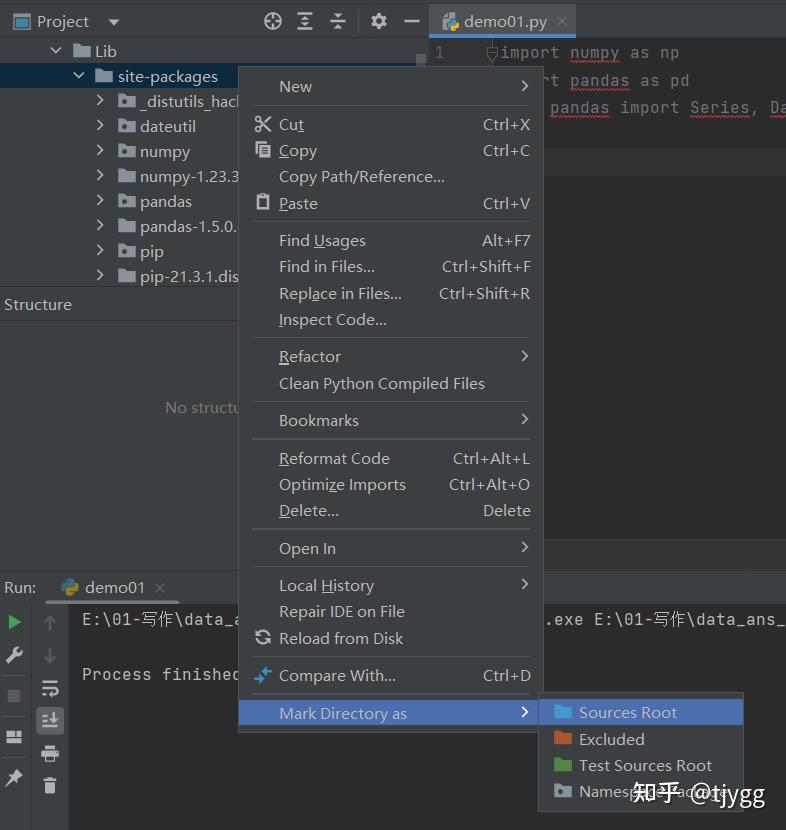Image resolution: width=786 pixels, height=830 pixels.
Task: Select site-packages folder in tree
Action: (168, 76)
